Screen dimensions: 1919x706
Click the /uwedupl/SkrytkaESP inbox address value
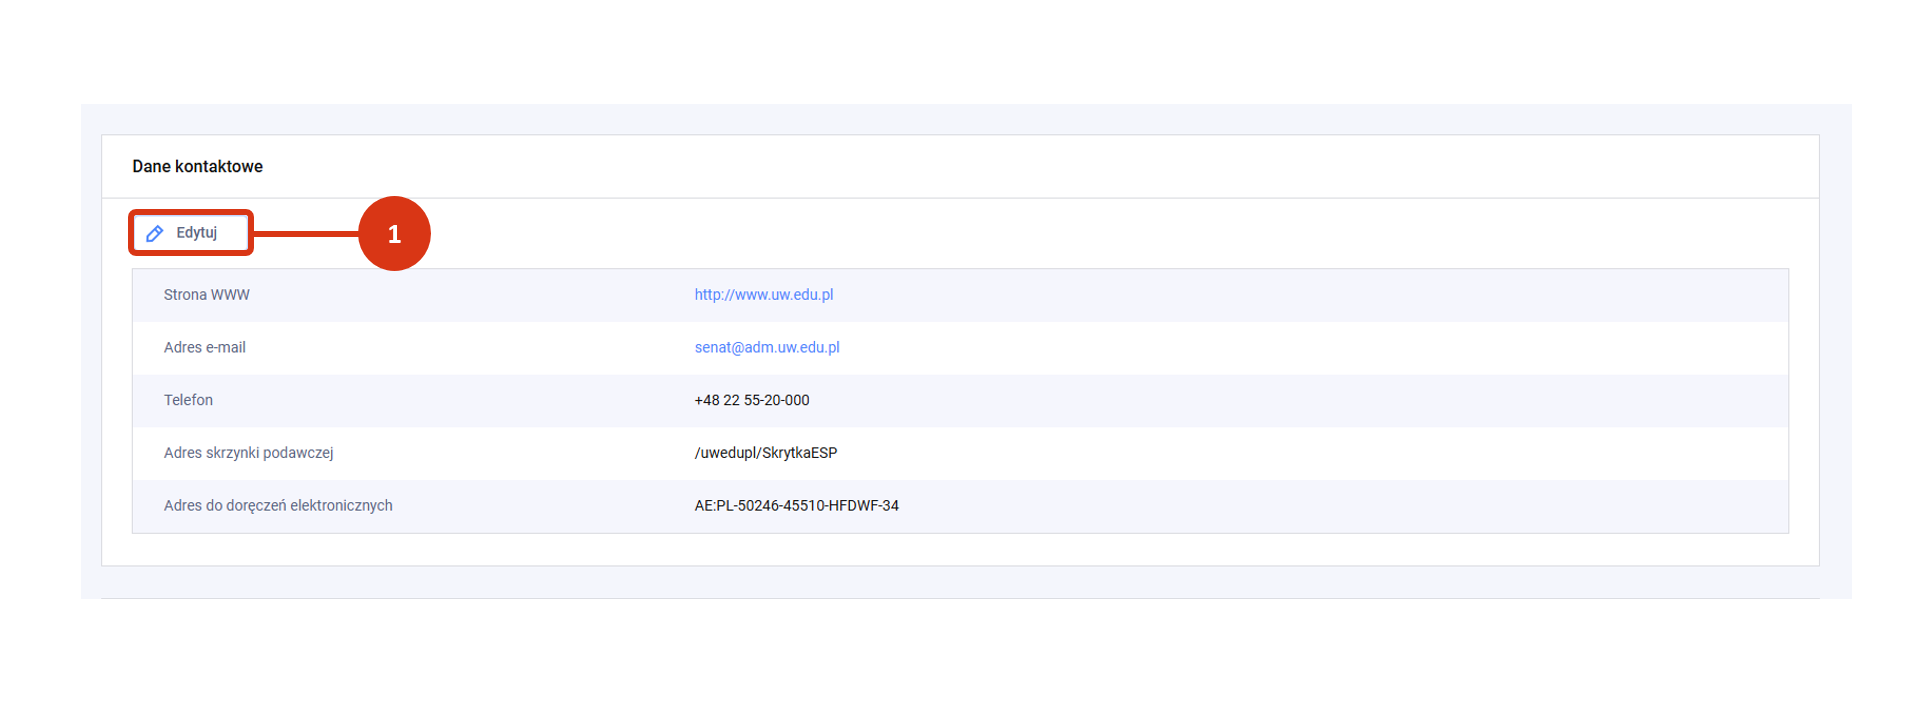point(765,453)
